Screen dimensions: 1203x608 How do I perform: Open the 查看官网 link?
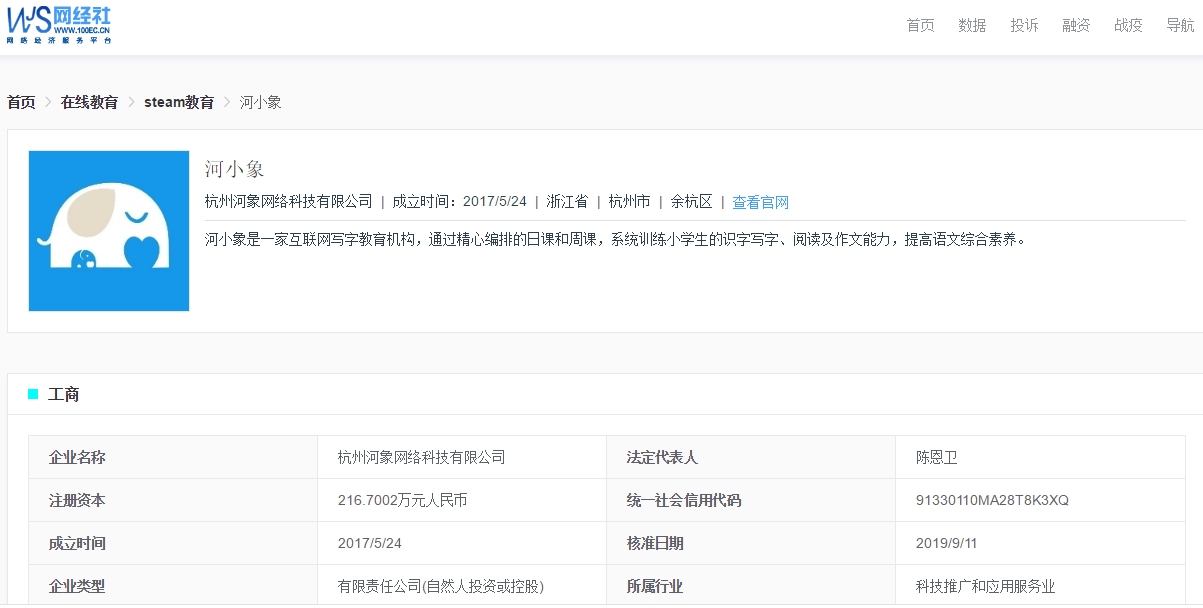pyautogui.click(x=761, y=202)
